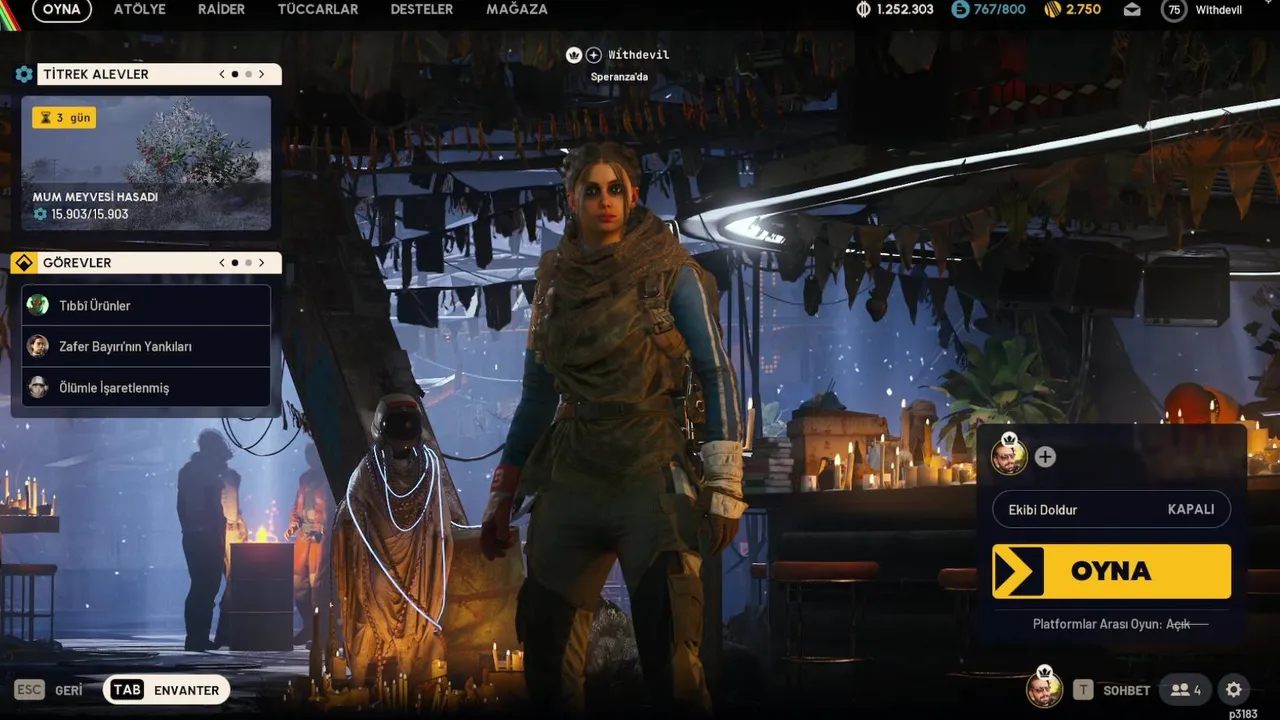The height and width of the screenshot is (720, 1280).
Task: Click the T chat key icon
Action: pyautogui.click(x=1083, y=690)
